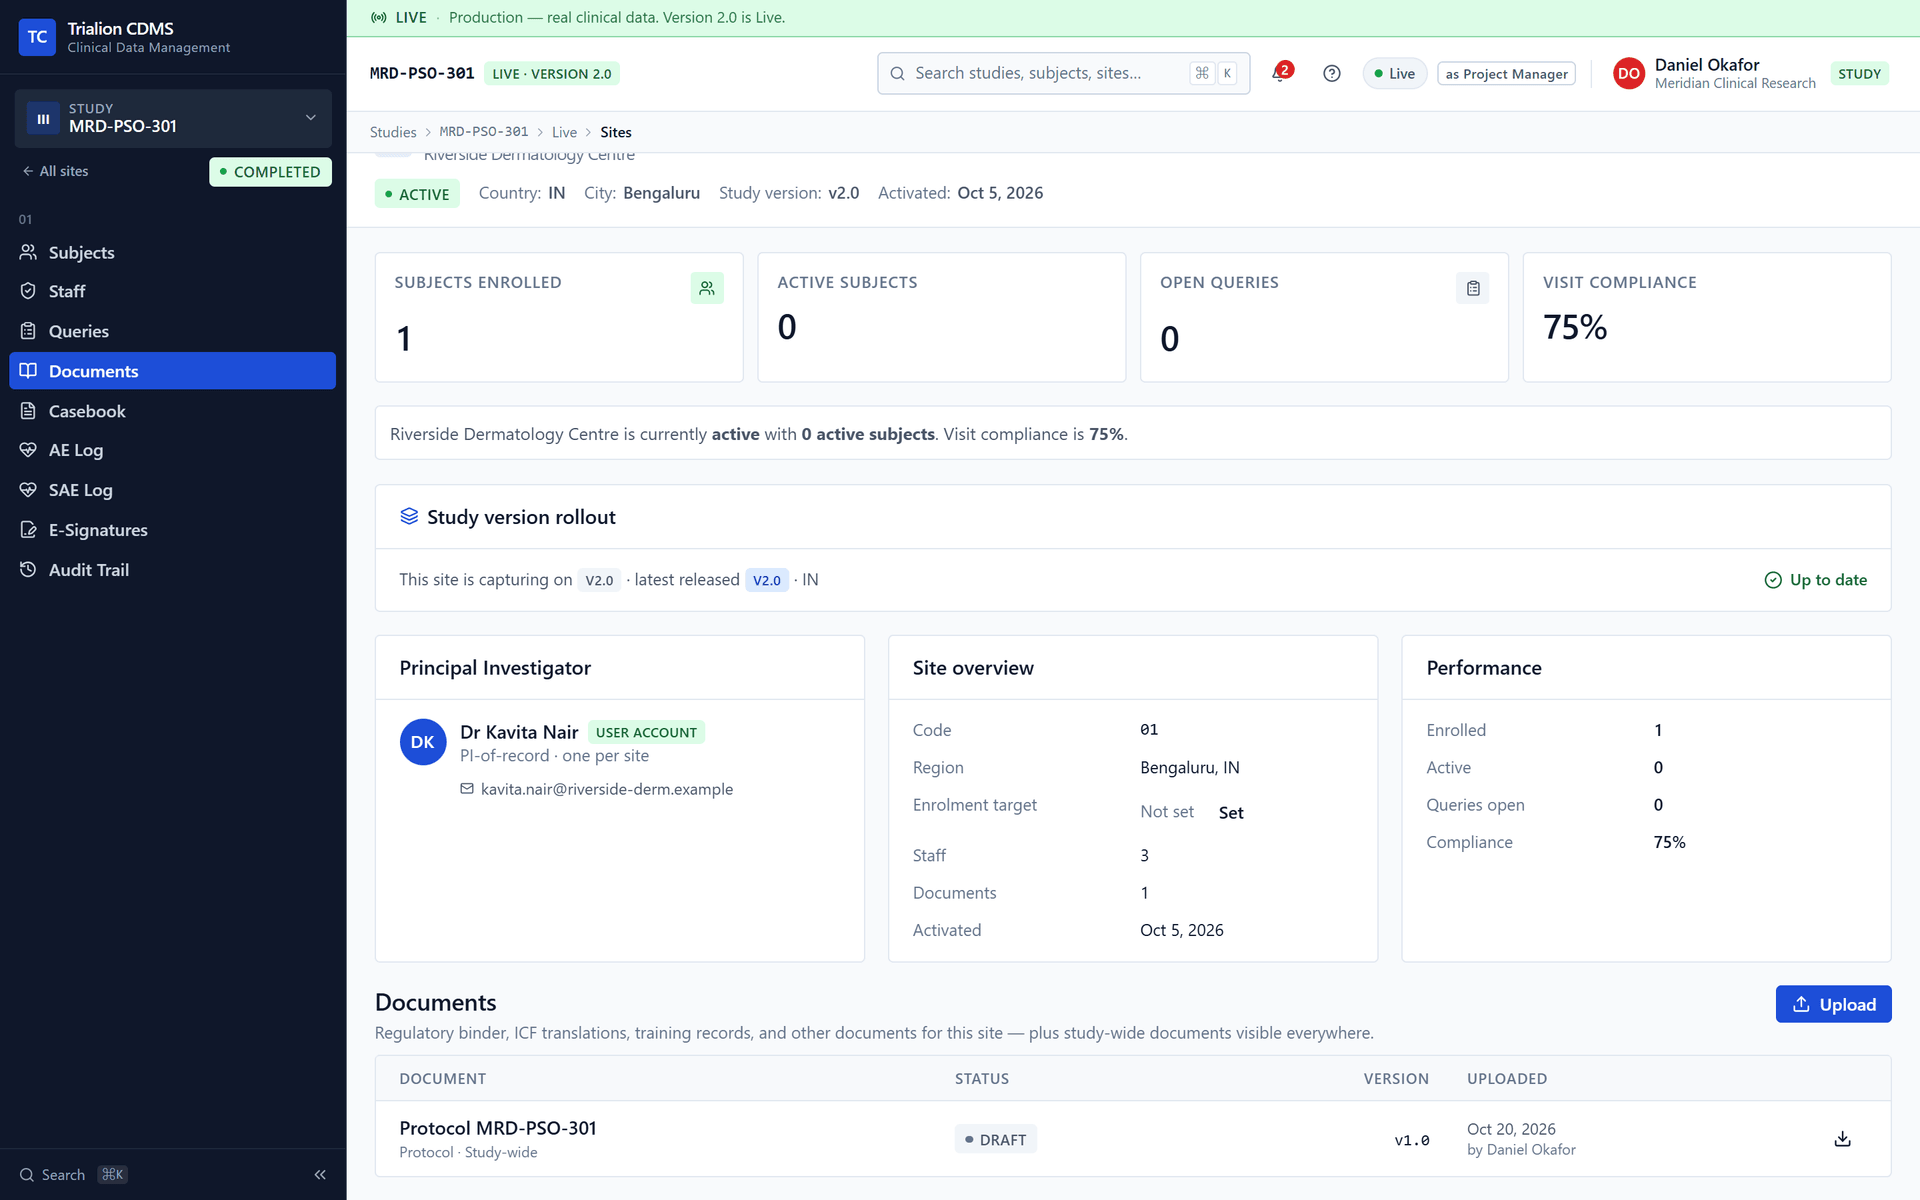Click the COMPLETED status badge
This screenshot has height=1200, width=1920.
(x=270, y=172)
